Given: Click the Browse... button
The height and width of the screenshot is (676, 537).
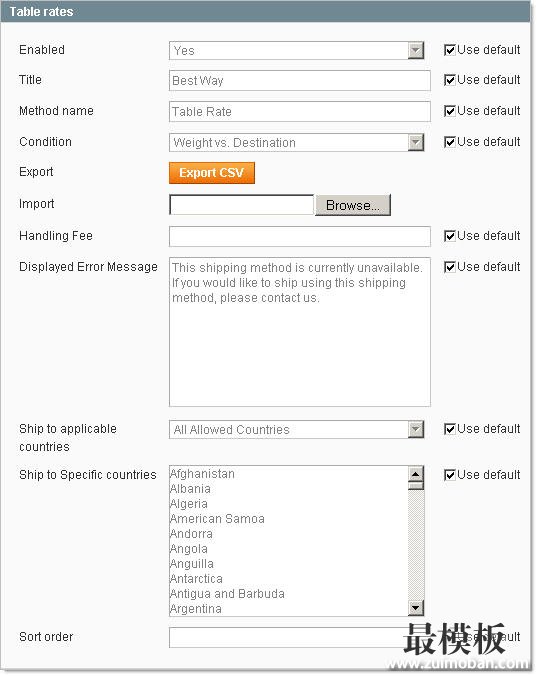Looking at the screenshot, I should point(353,205).
